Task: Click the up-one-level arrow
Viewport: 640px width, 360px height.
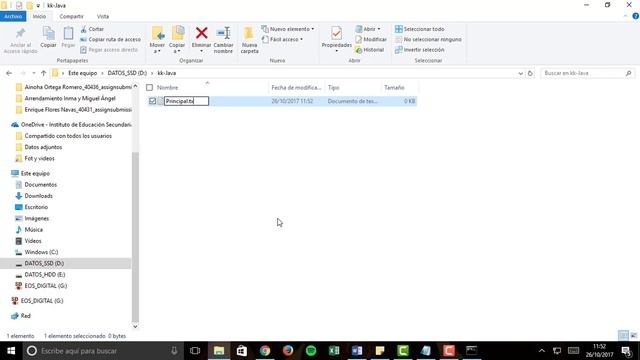Action: [x=44, y=73]
